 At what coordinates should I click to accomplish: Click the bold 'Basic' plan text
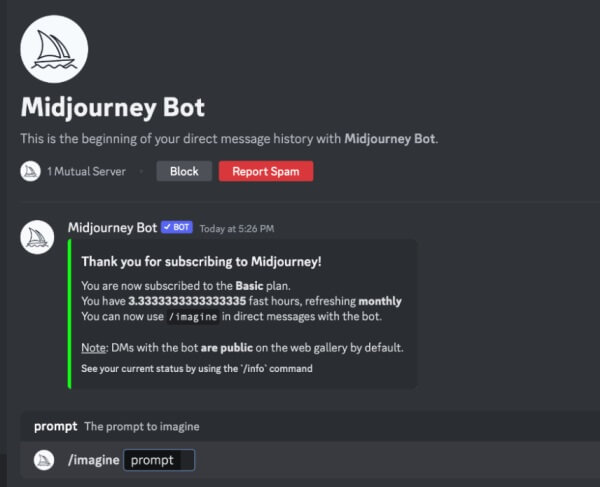pyautogui.click(x=249, y=286)
